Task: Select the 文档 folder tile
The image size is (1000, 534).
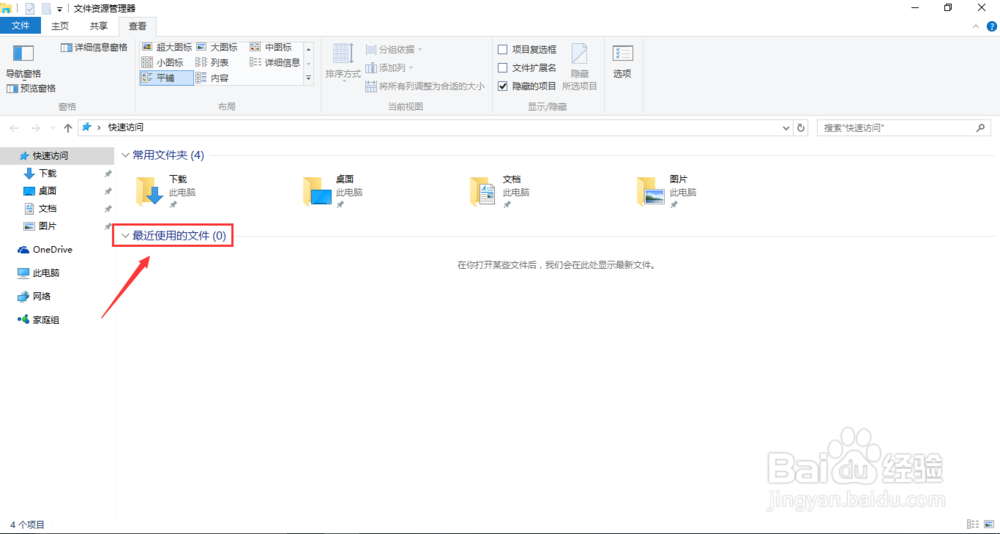Action: (501, 191)
